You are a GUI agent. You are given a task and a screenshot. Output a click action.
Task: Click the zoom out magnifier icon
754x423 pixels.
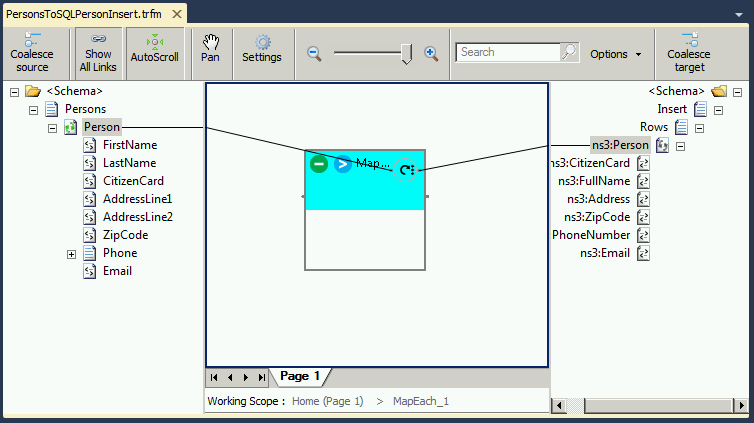pyautogui.click(x=314, y=53)
